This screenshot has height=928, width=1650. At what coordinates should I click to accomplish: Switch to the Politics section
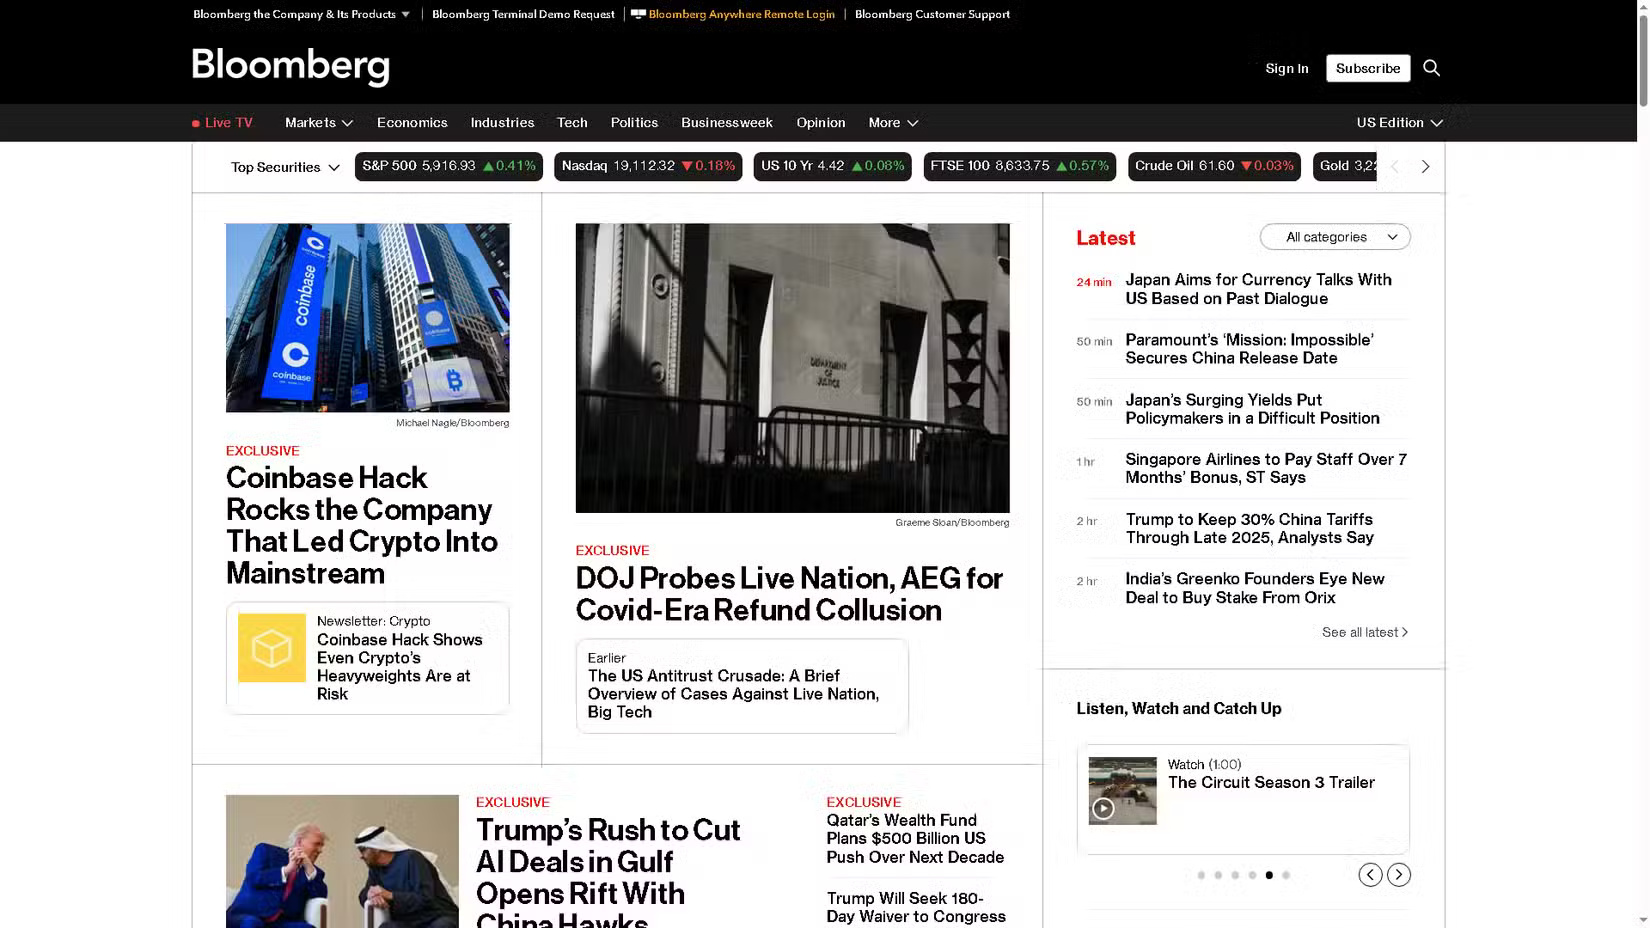pos(633,122)
